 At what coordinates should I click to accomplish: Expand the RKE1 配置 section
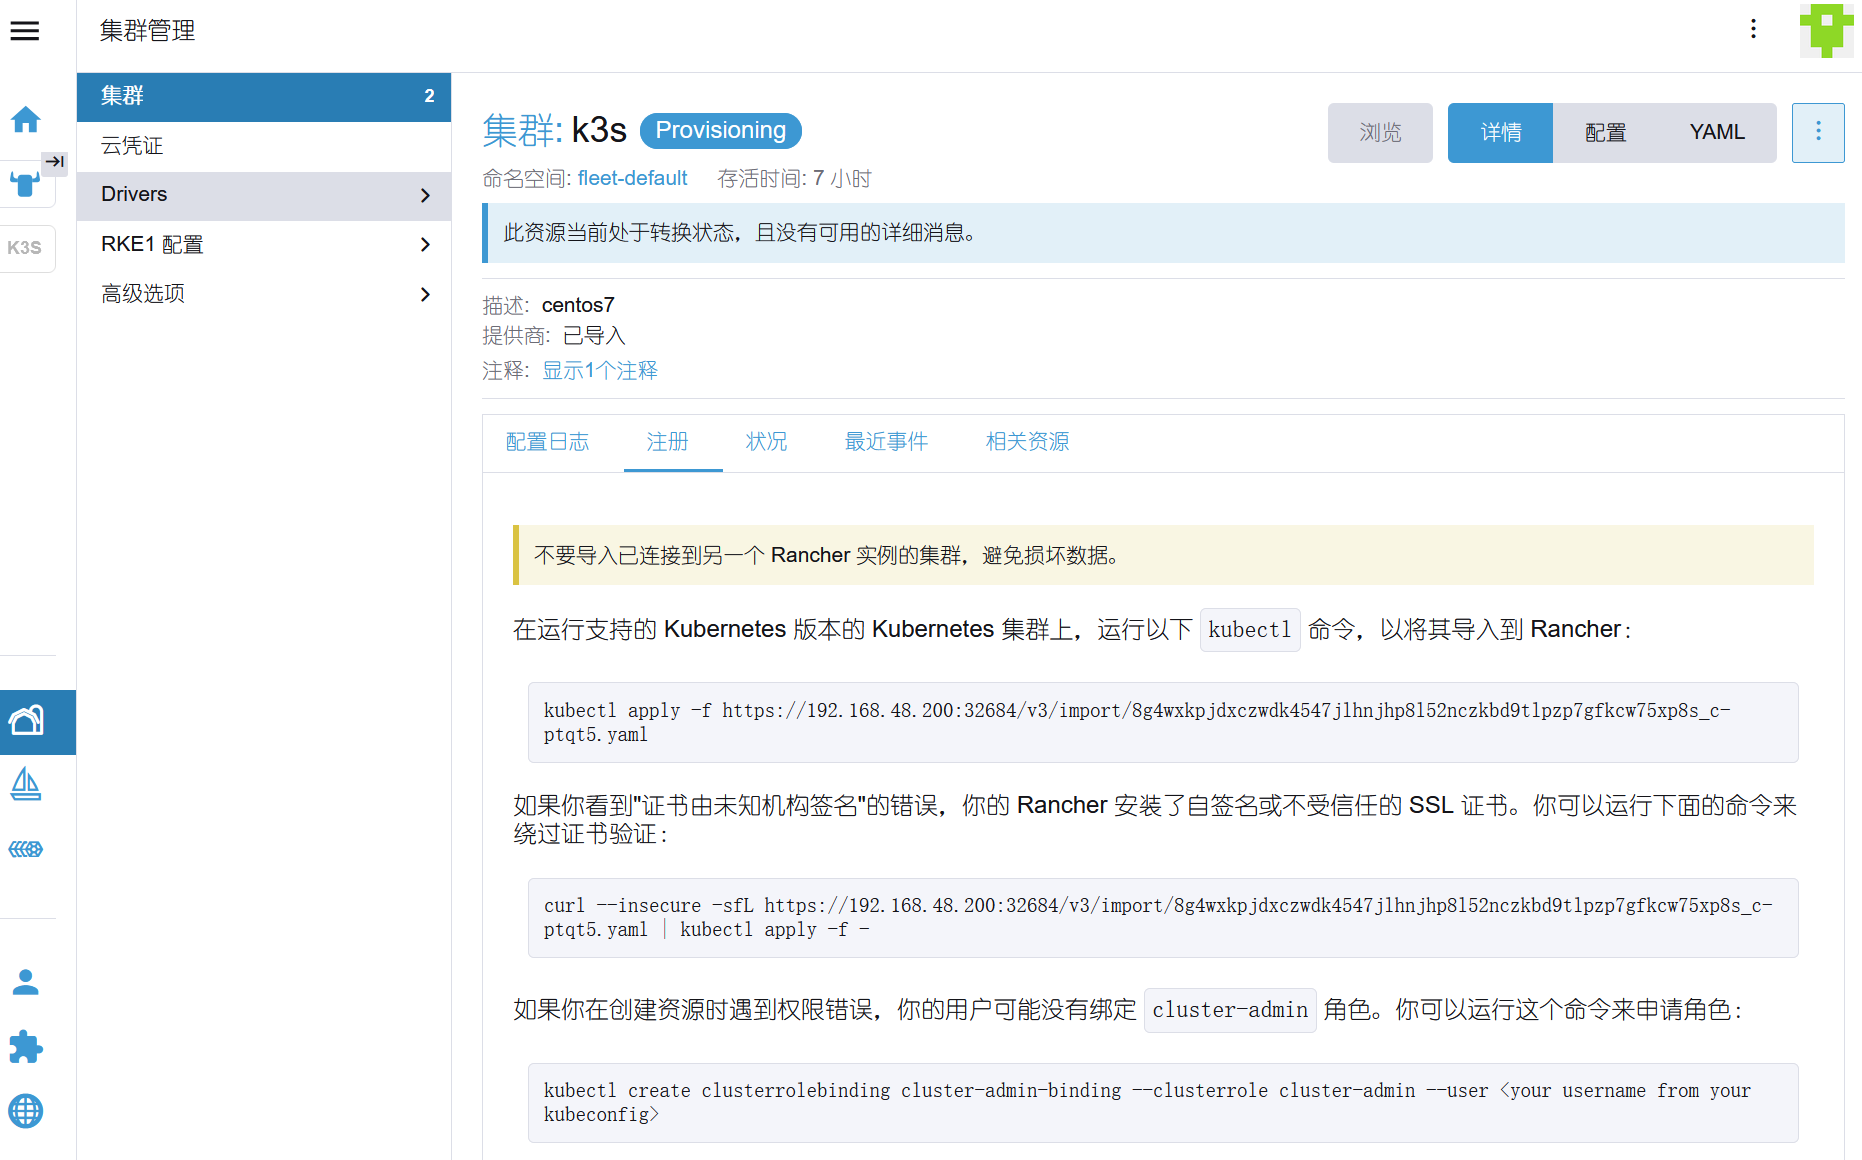264,245
